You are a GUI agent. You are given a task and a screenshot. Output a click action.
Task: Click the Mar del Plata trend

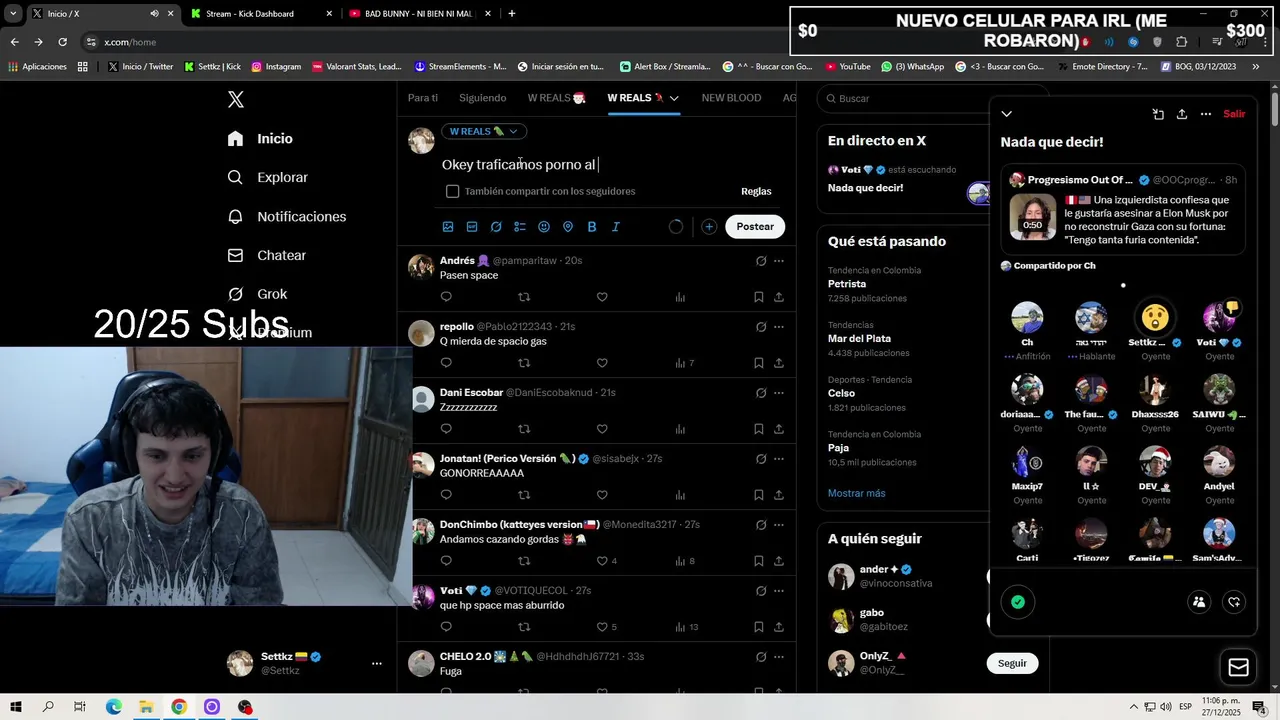859,339
